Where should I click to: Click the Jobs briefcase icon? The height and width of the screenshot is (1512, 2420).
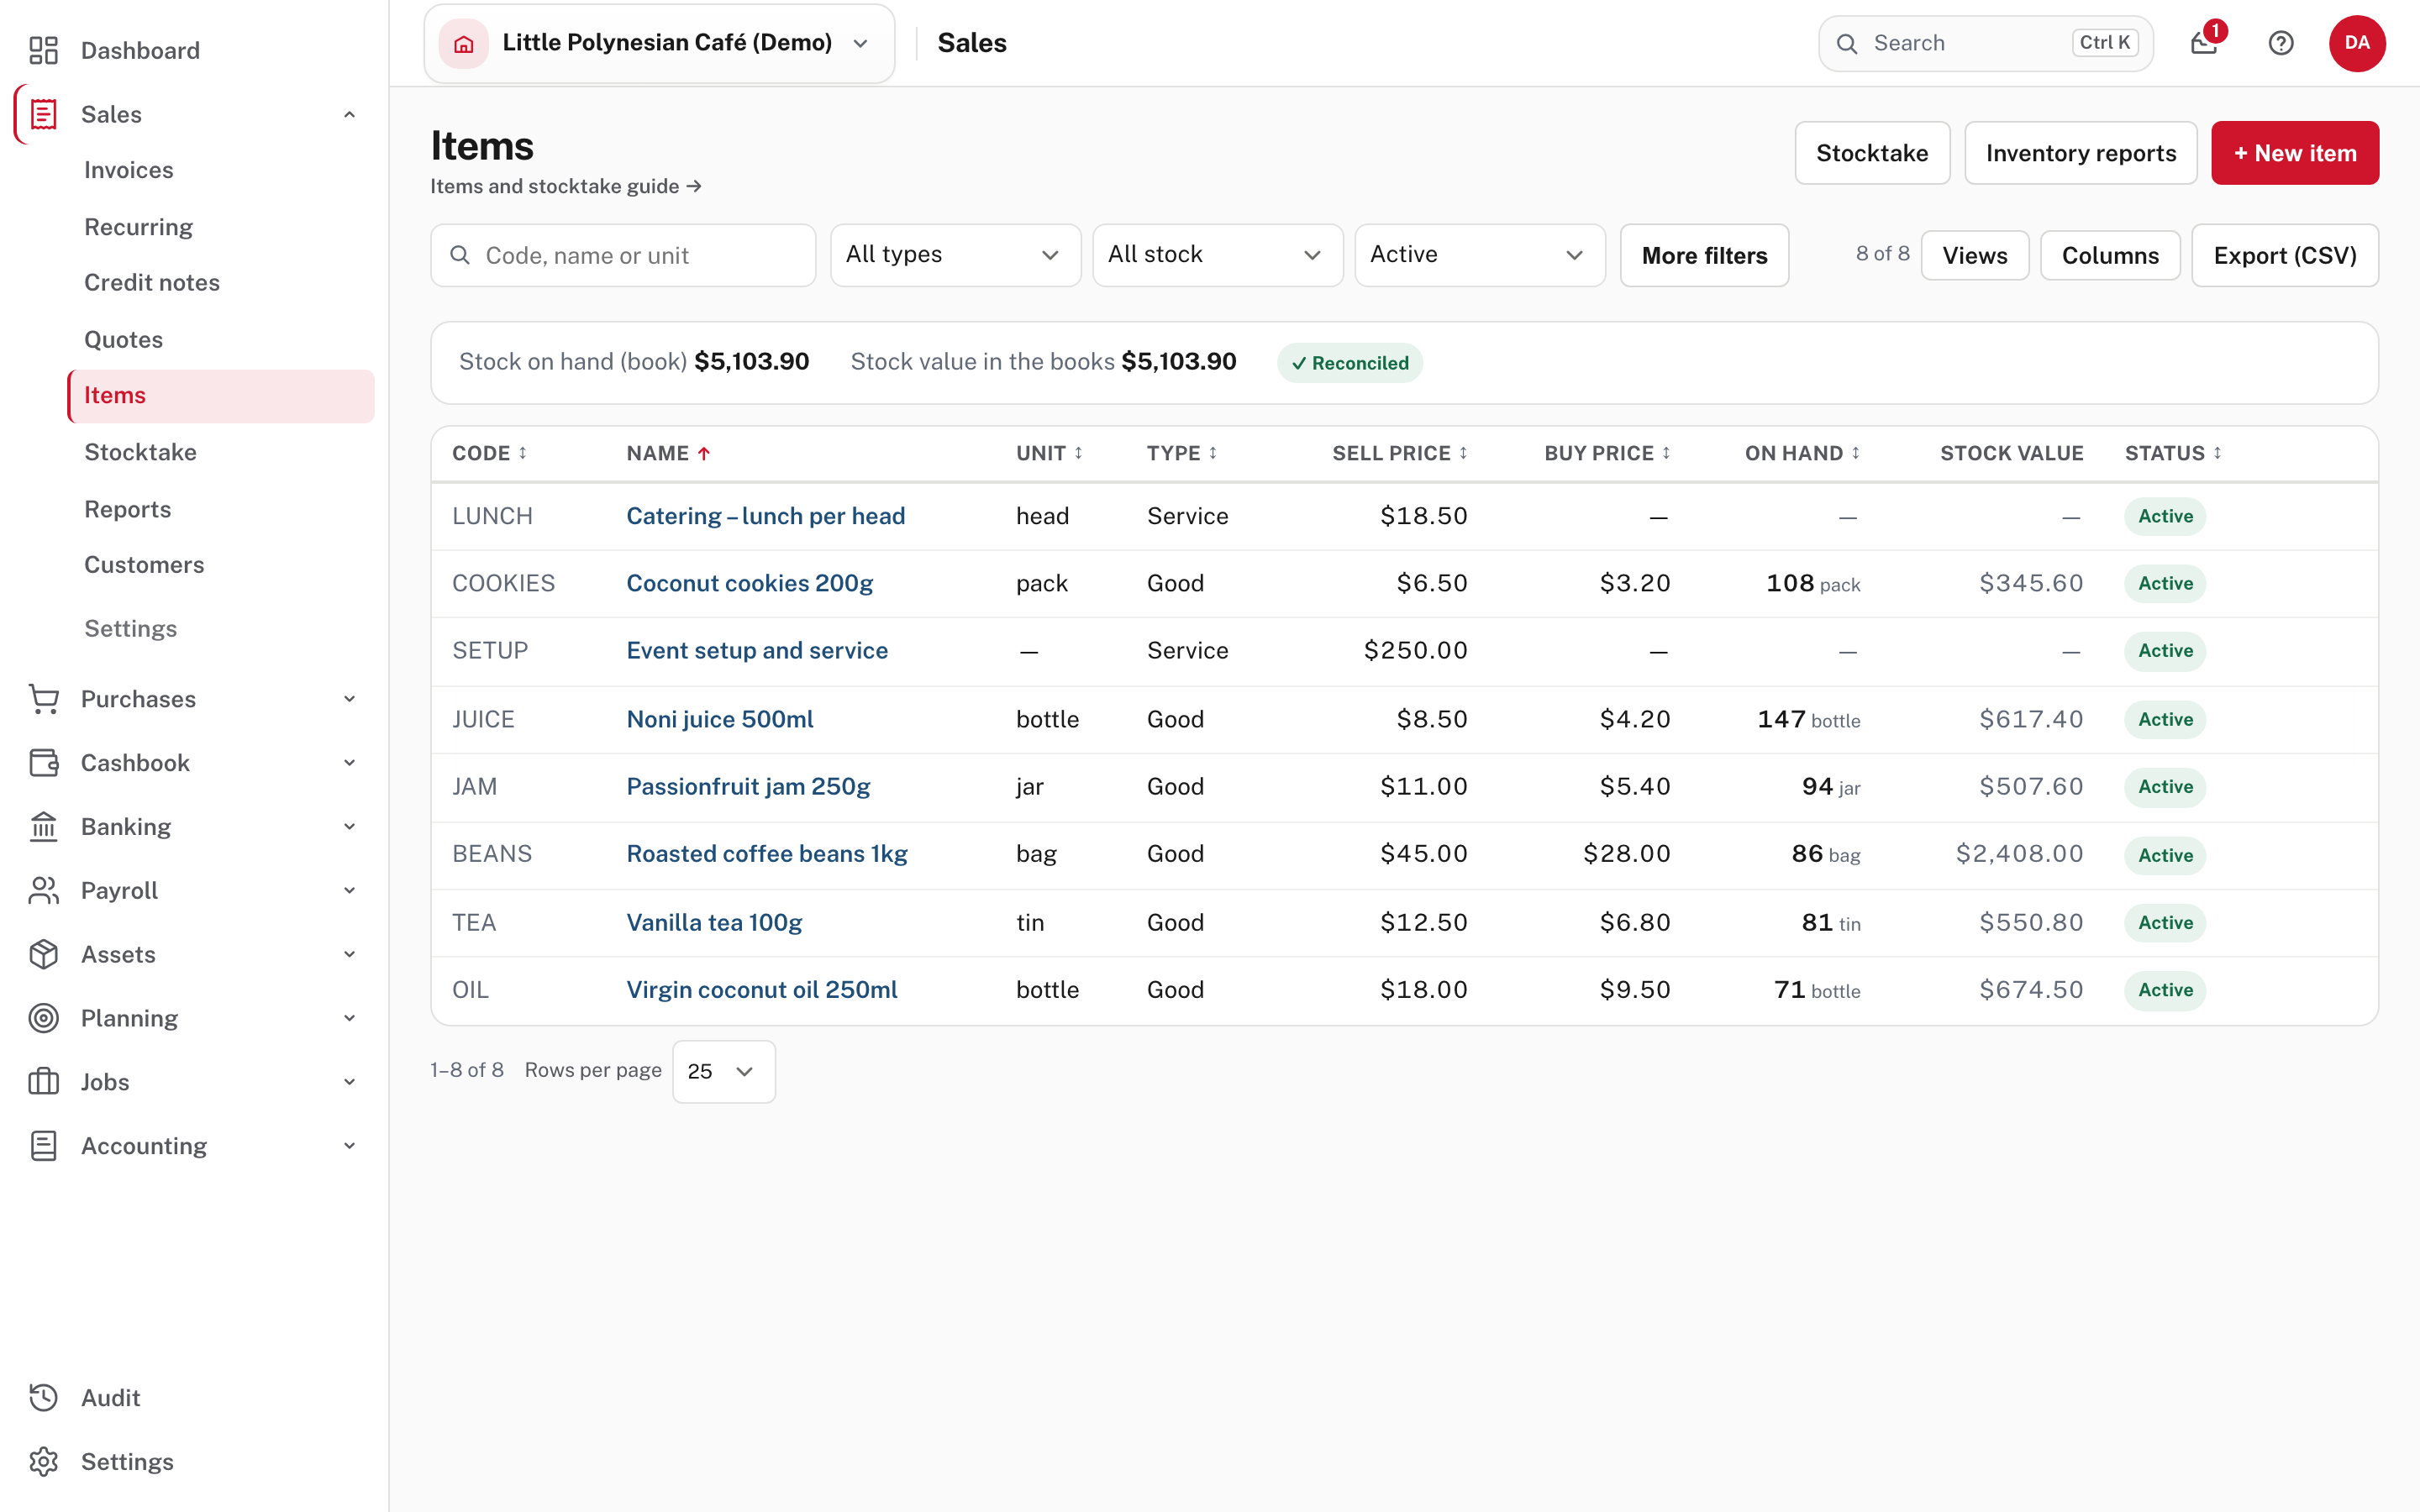(x=43, y=1082)
